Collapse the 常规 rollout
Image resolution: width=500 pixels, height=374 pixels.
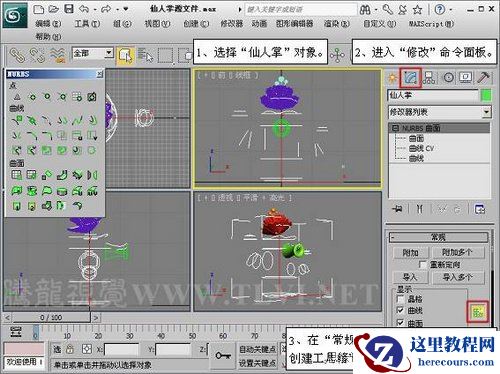(438, 237)
